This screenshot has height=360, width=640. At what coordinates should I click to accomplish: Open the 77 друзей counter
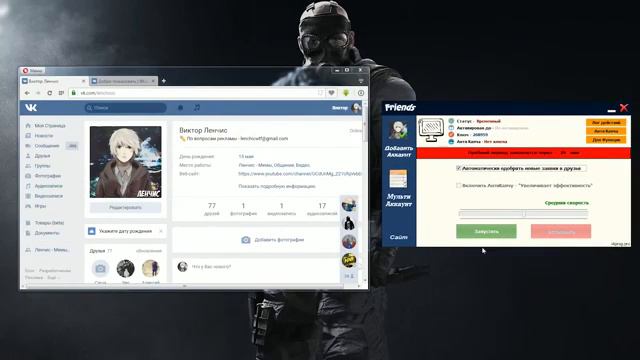[211, 209]
